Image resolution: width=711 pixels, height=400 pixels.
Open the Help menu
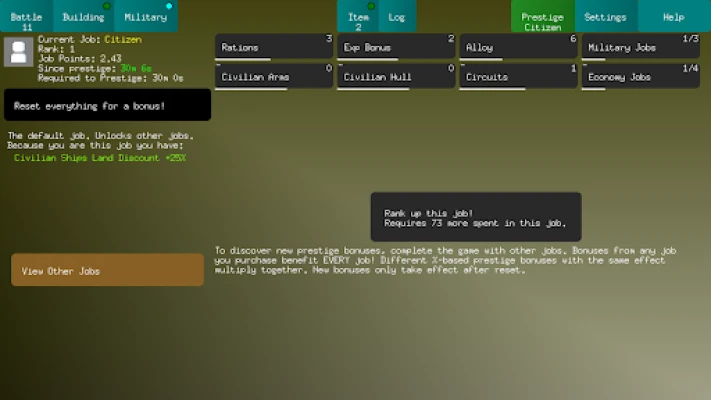(x=674, y=16)
